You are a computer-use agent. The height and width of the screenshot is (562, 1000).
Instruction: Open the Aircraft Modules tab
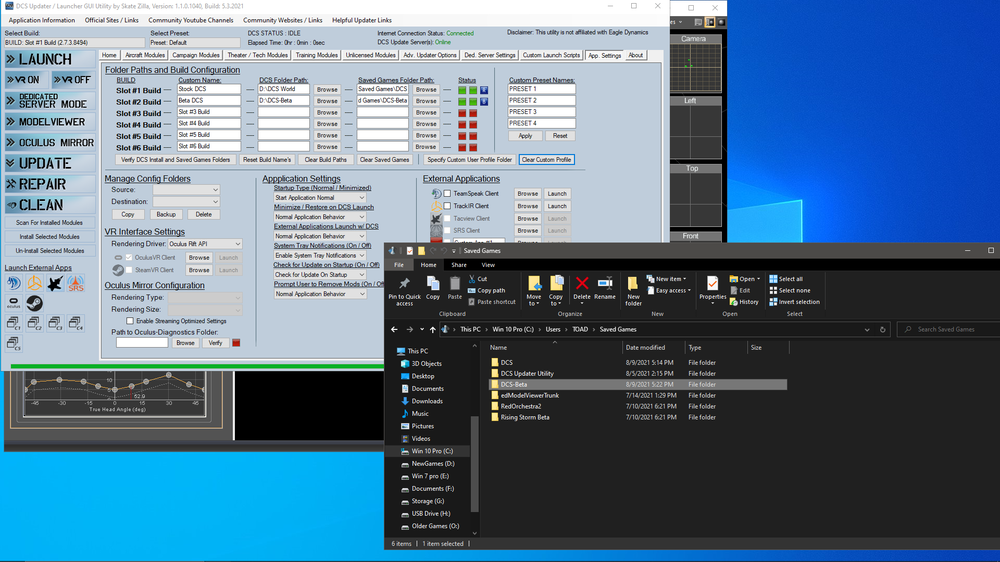[145, 55]
